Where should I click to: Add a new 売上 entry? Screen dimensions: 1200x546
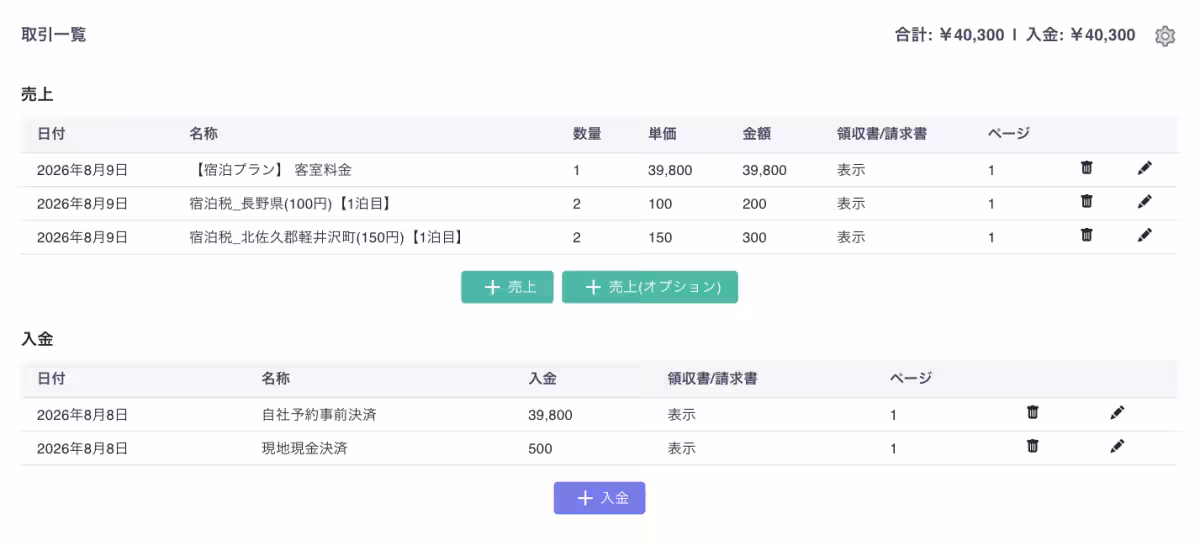coord(507,287)
